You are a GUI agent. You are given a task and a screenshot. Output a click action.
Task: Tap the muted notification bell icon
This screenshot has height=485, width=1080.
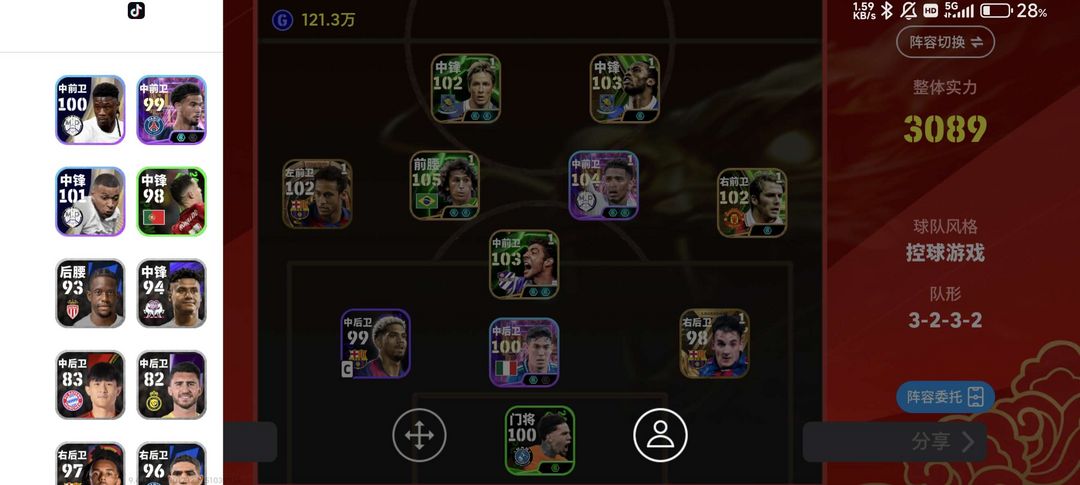point(908,10)
